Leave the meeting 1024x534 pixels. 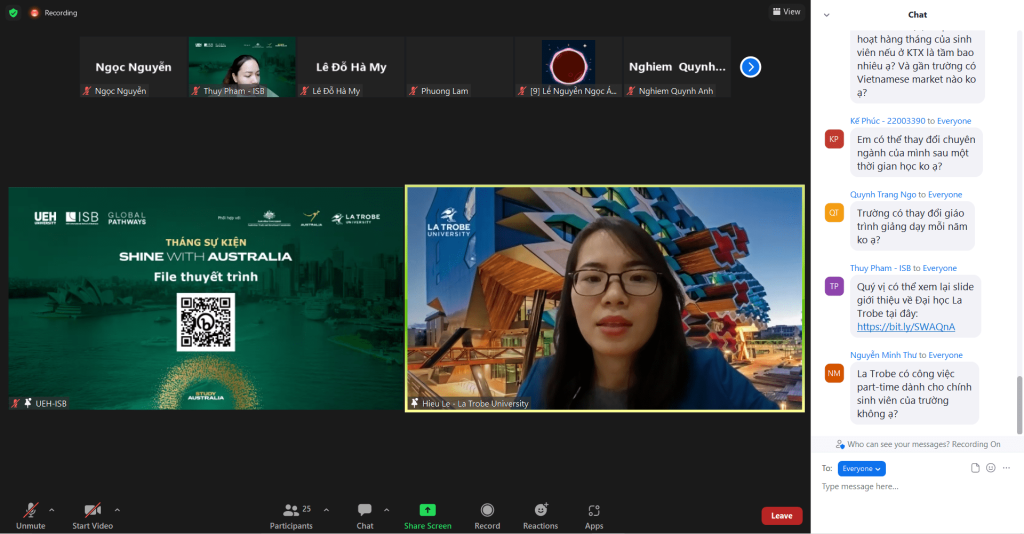click(781, 516)
